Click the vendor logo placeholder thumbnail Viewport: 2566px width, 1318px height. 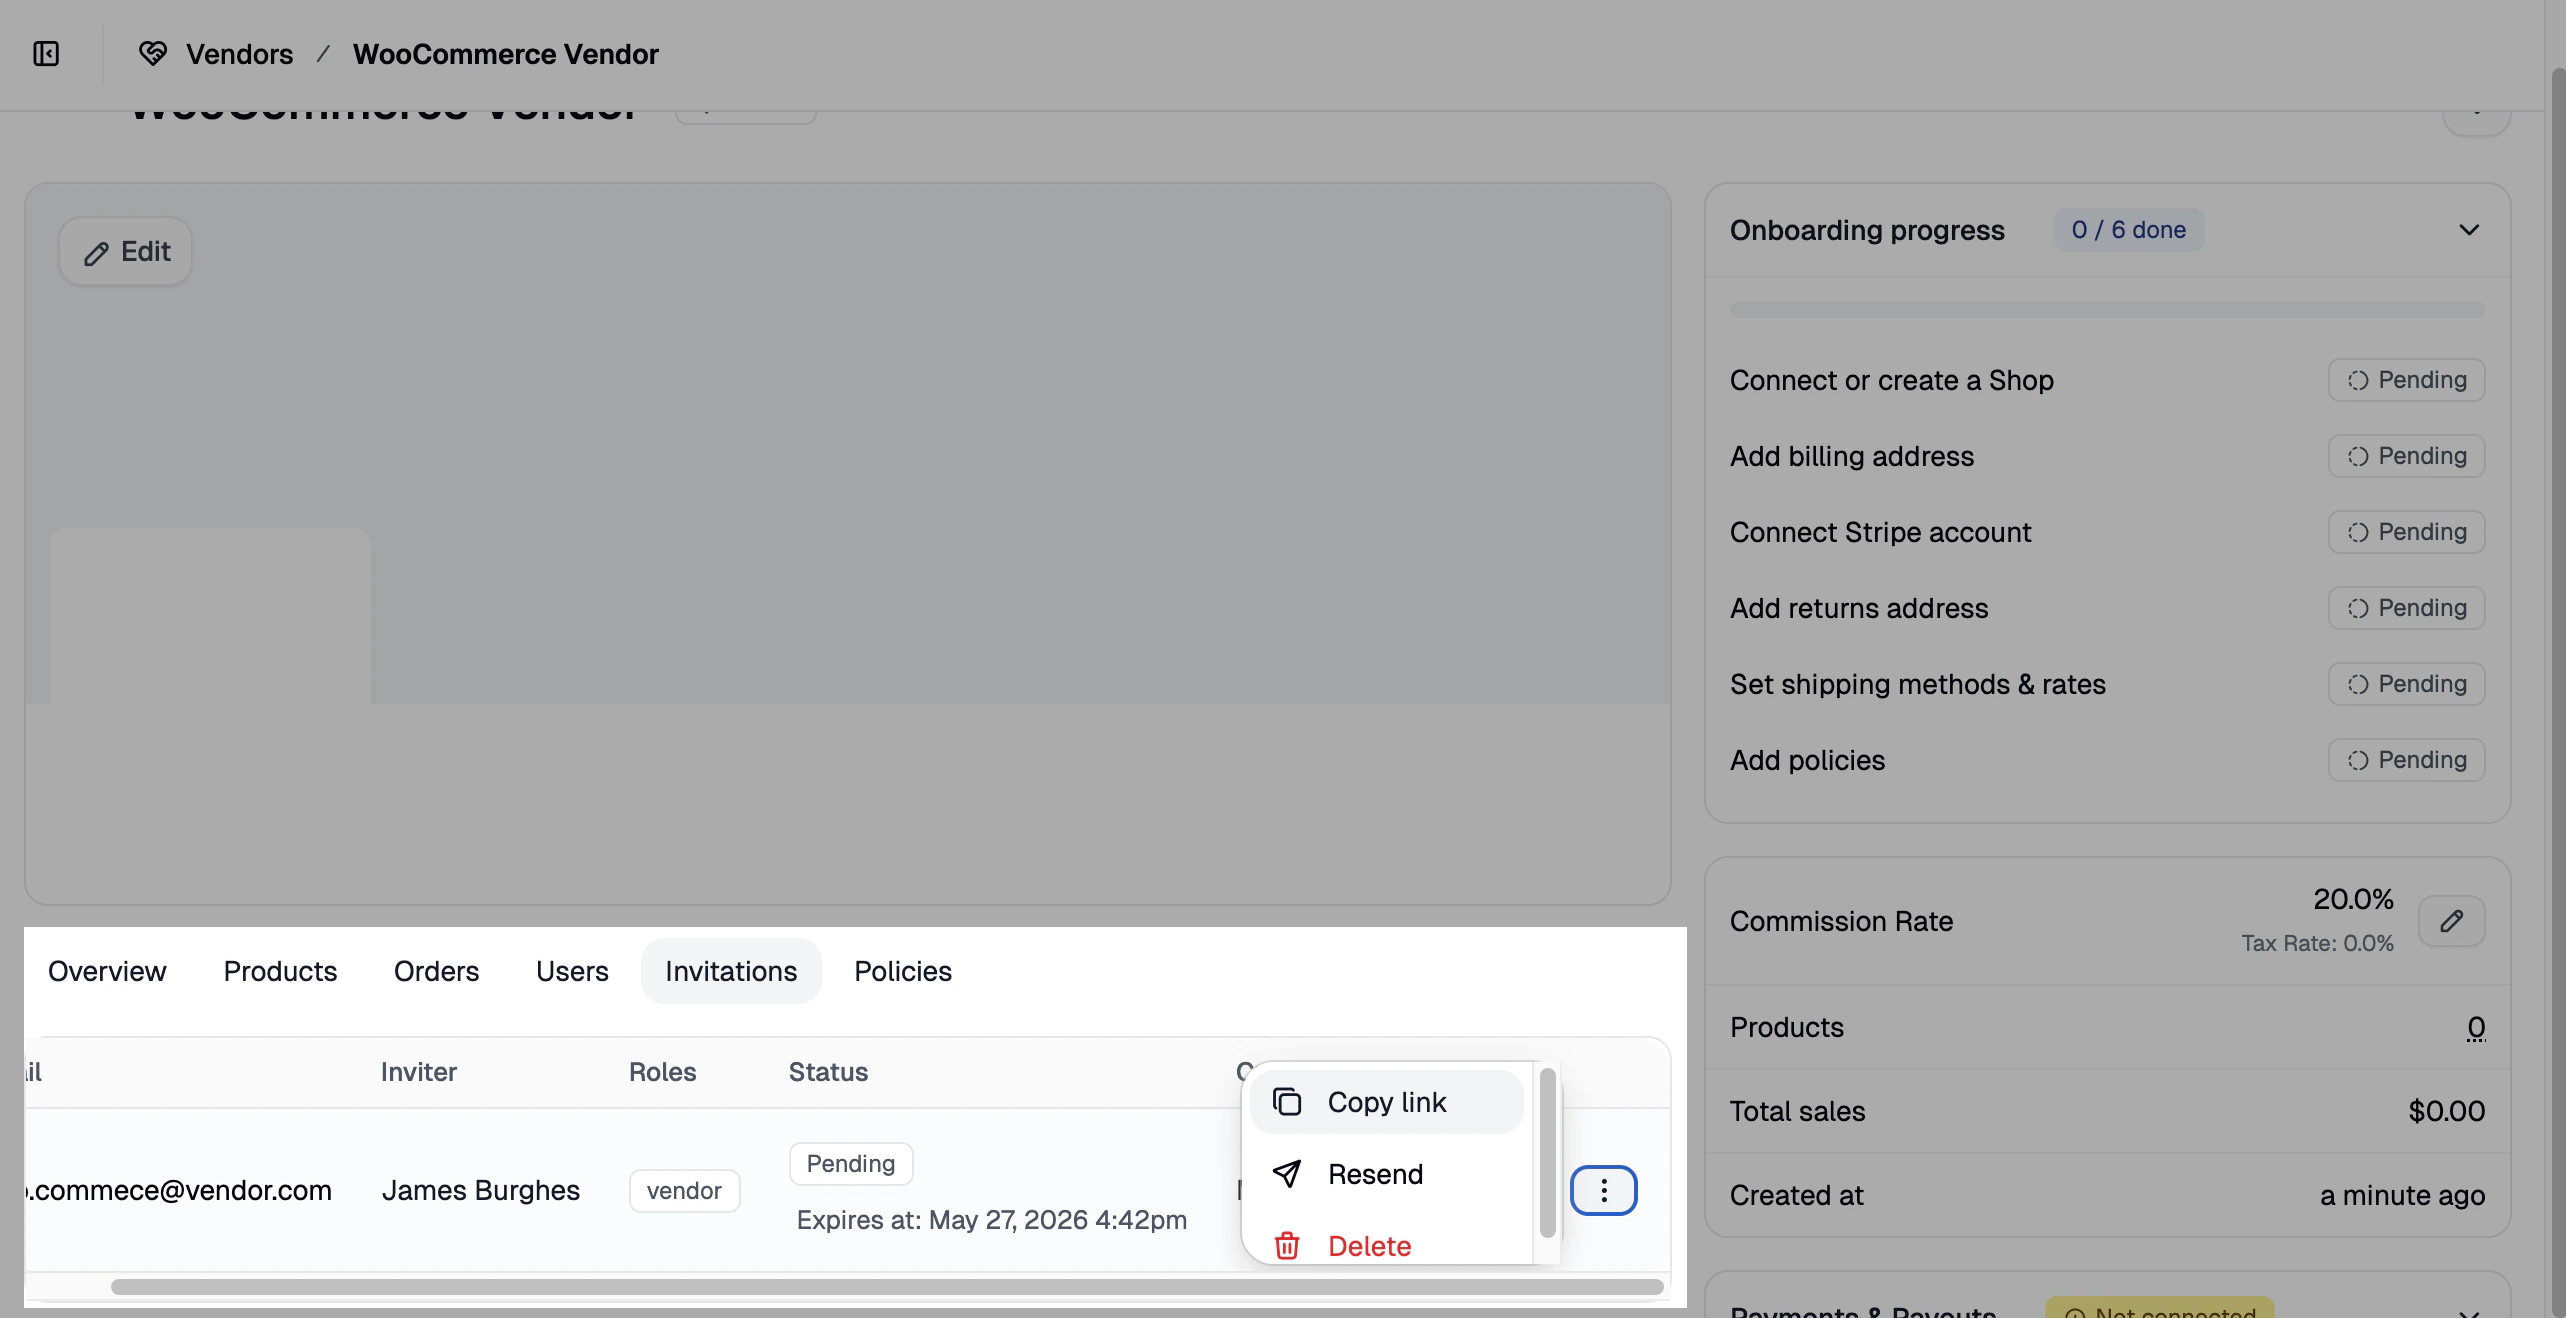click(x=210, y=616)
